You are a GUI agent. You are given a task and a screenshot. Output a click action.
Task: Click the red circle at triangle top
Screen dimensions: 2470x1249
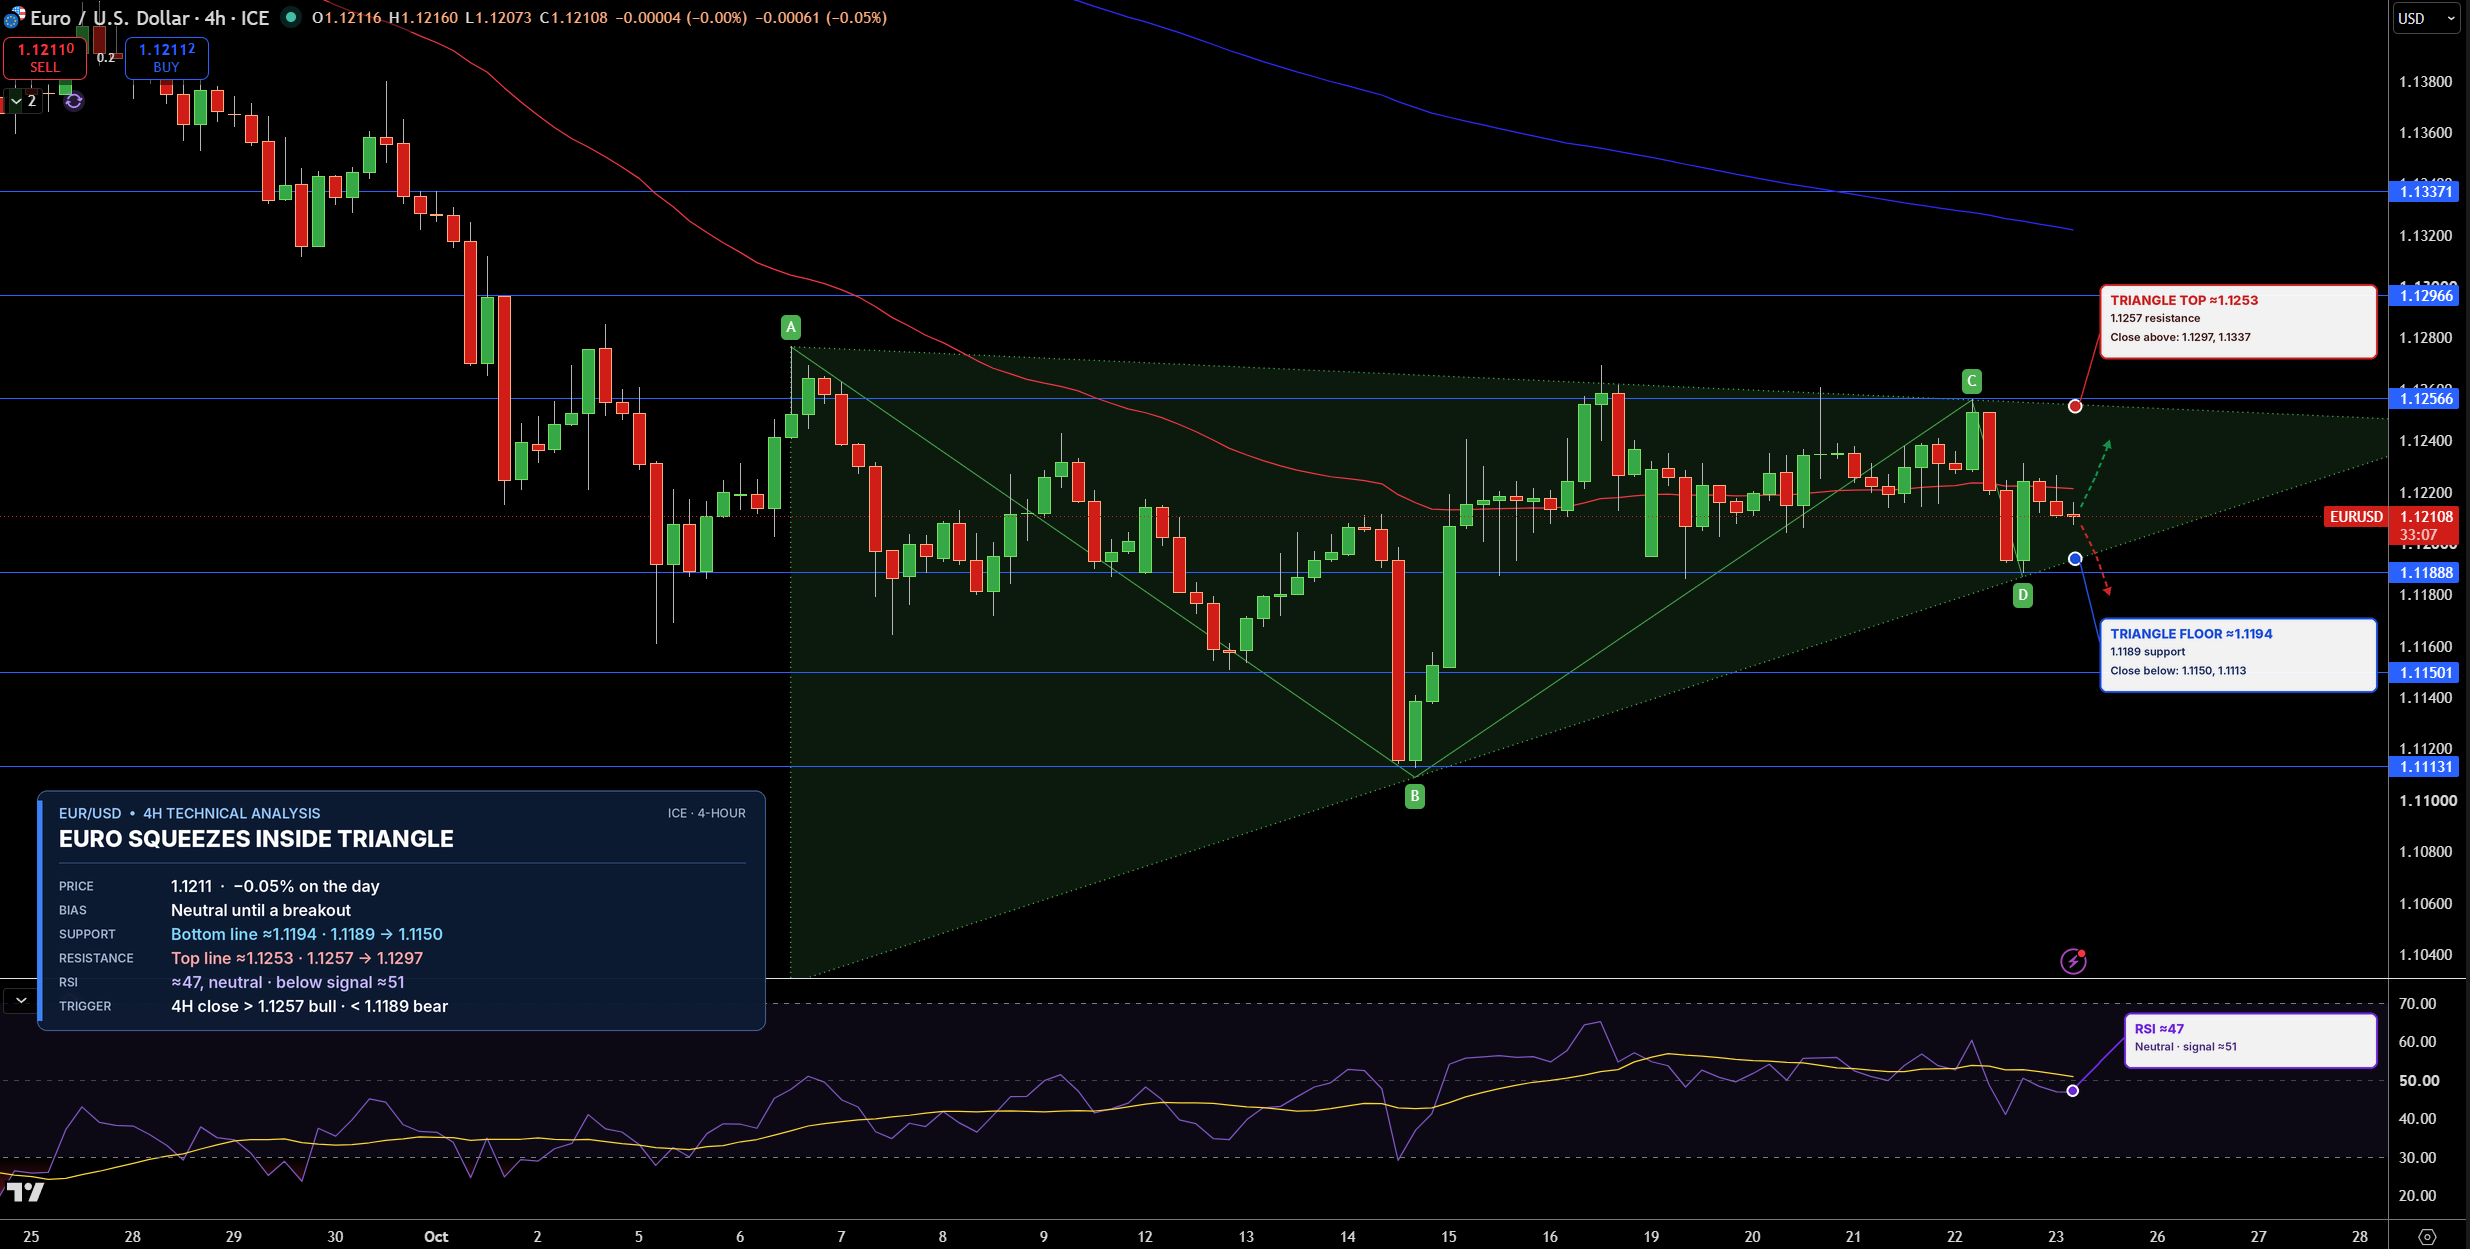tap(2075, 406)
